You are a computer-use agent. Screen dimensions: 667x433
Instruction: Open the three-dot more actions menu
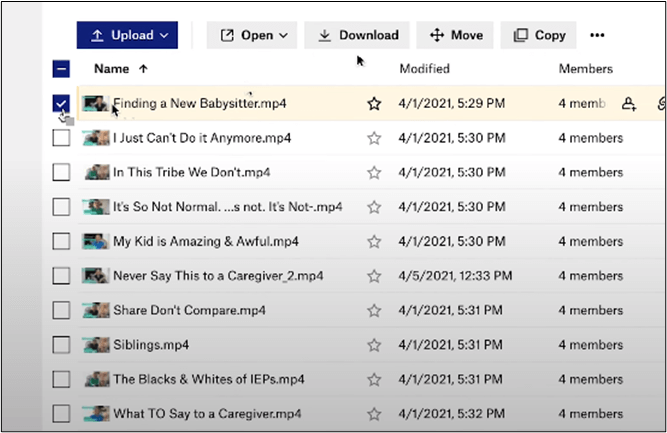[597, 35]
